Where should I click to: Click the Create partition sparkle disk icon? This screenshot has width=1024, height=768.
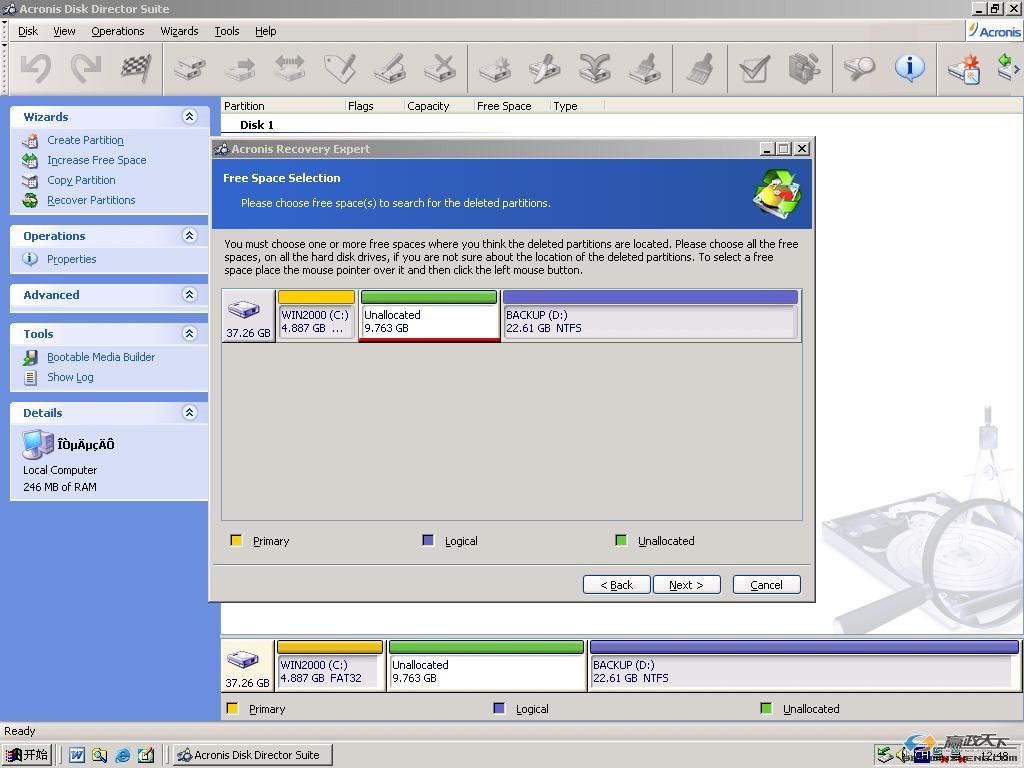[494, 69]
